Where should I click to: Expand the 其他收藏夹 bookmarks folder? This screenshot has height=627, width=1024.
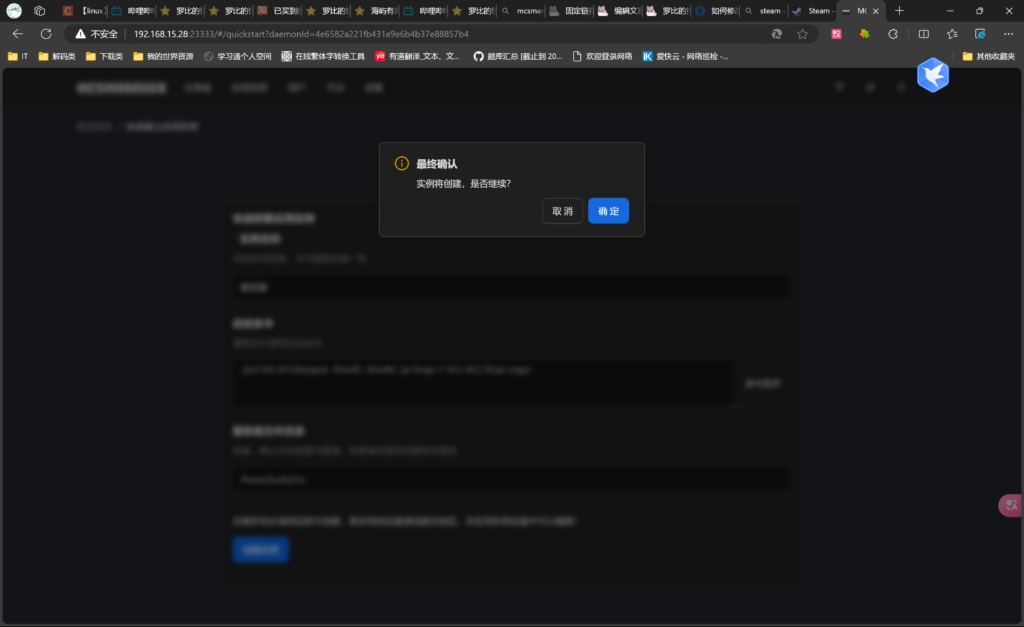988,56
